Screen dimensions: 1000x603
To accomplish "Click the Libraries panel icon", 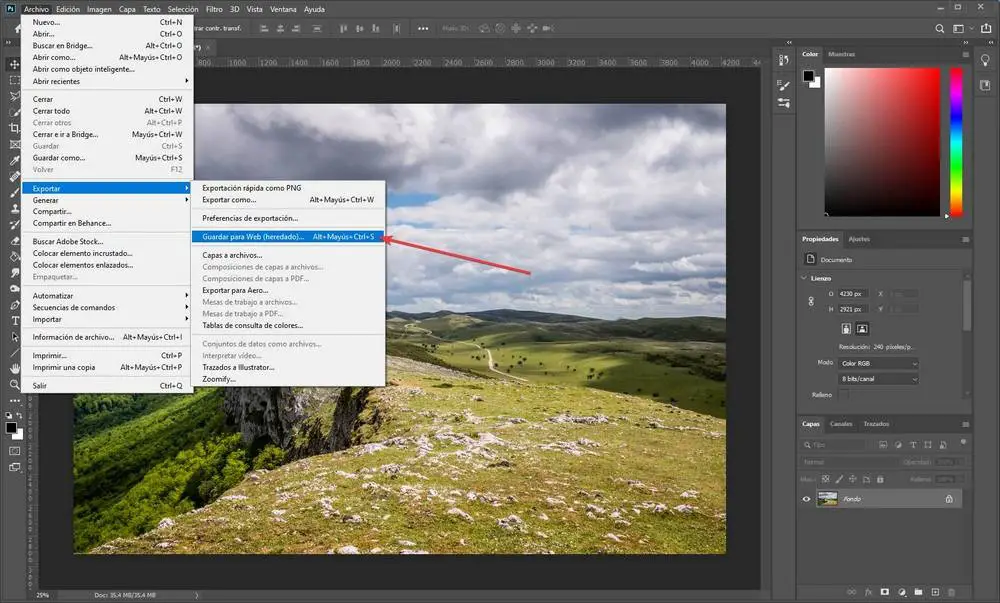I will coord(985,85).
